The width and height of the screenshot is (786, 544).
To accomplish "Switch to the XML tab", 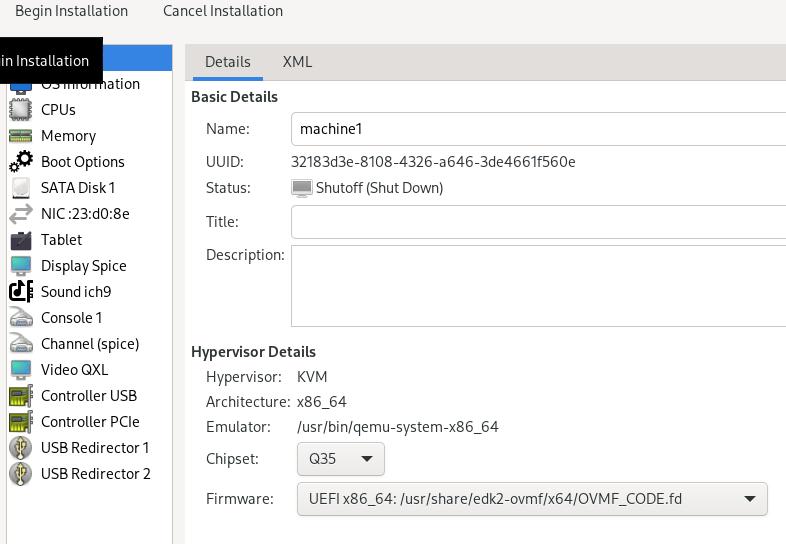I will (297, 62).
